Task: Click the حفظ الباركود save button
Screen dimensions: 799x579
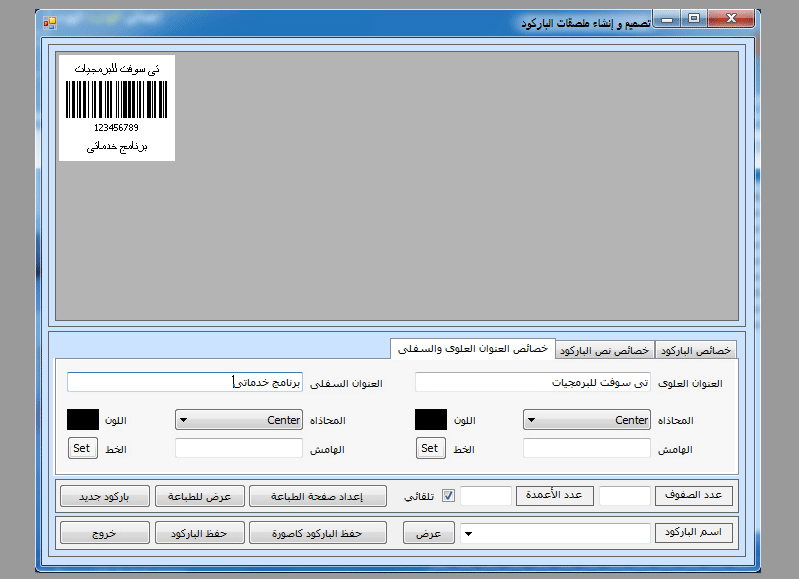Action: click(200, 533)
